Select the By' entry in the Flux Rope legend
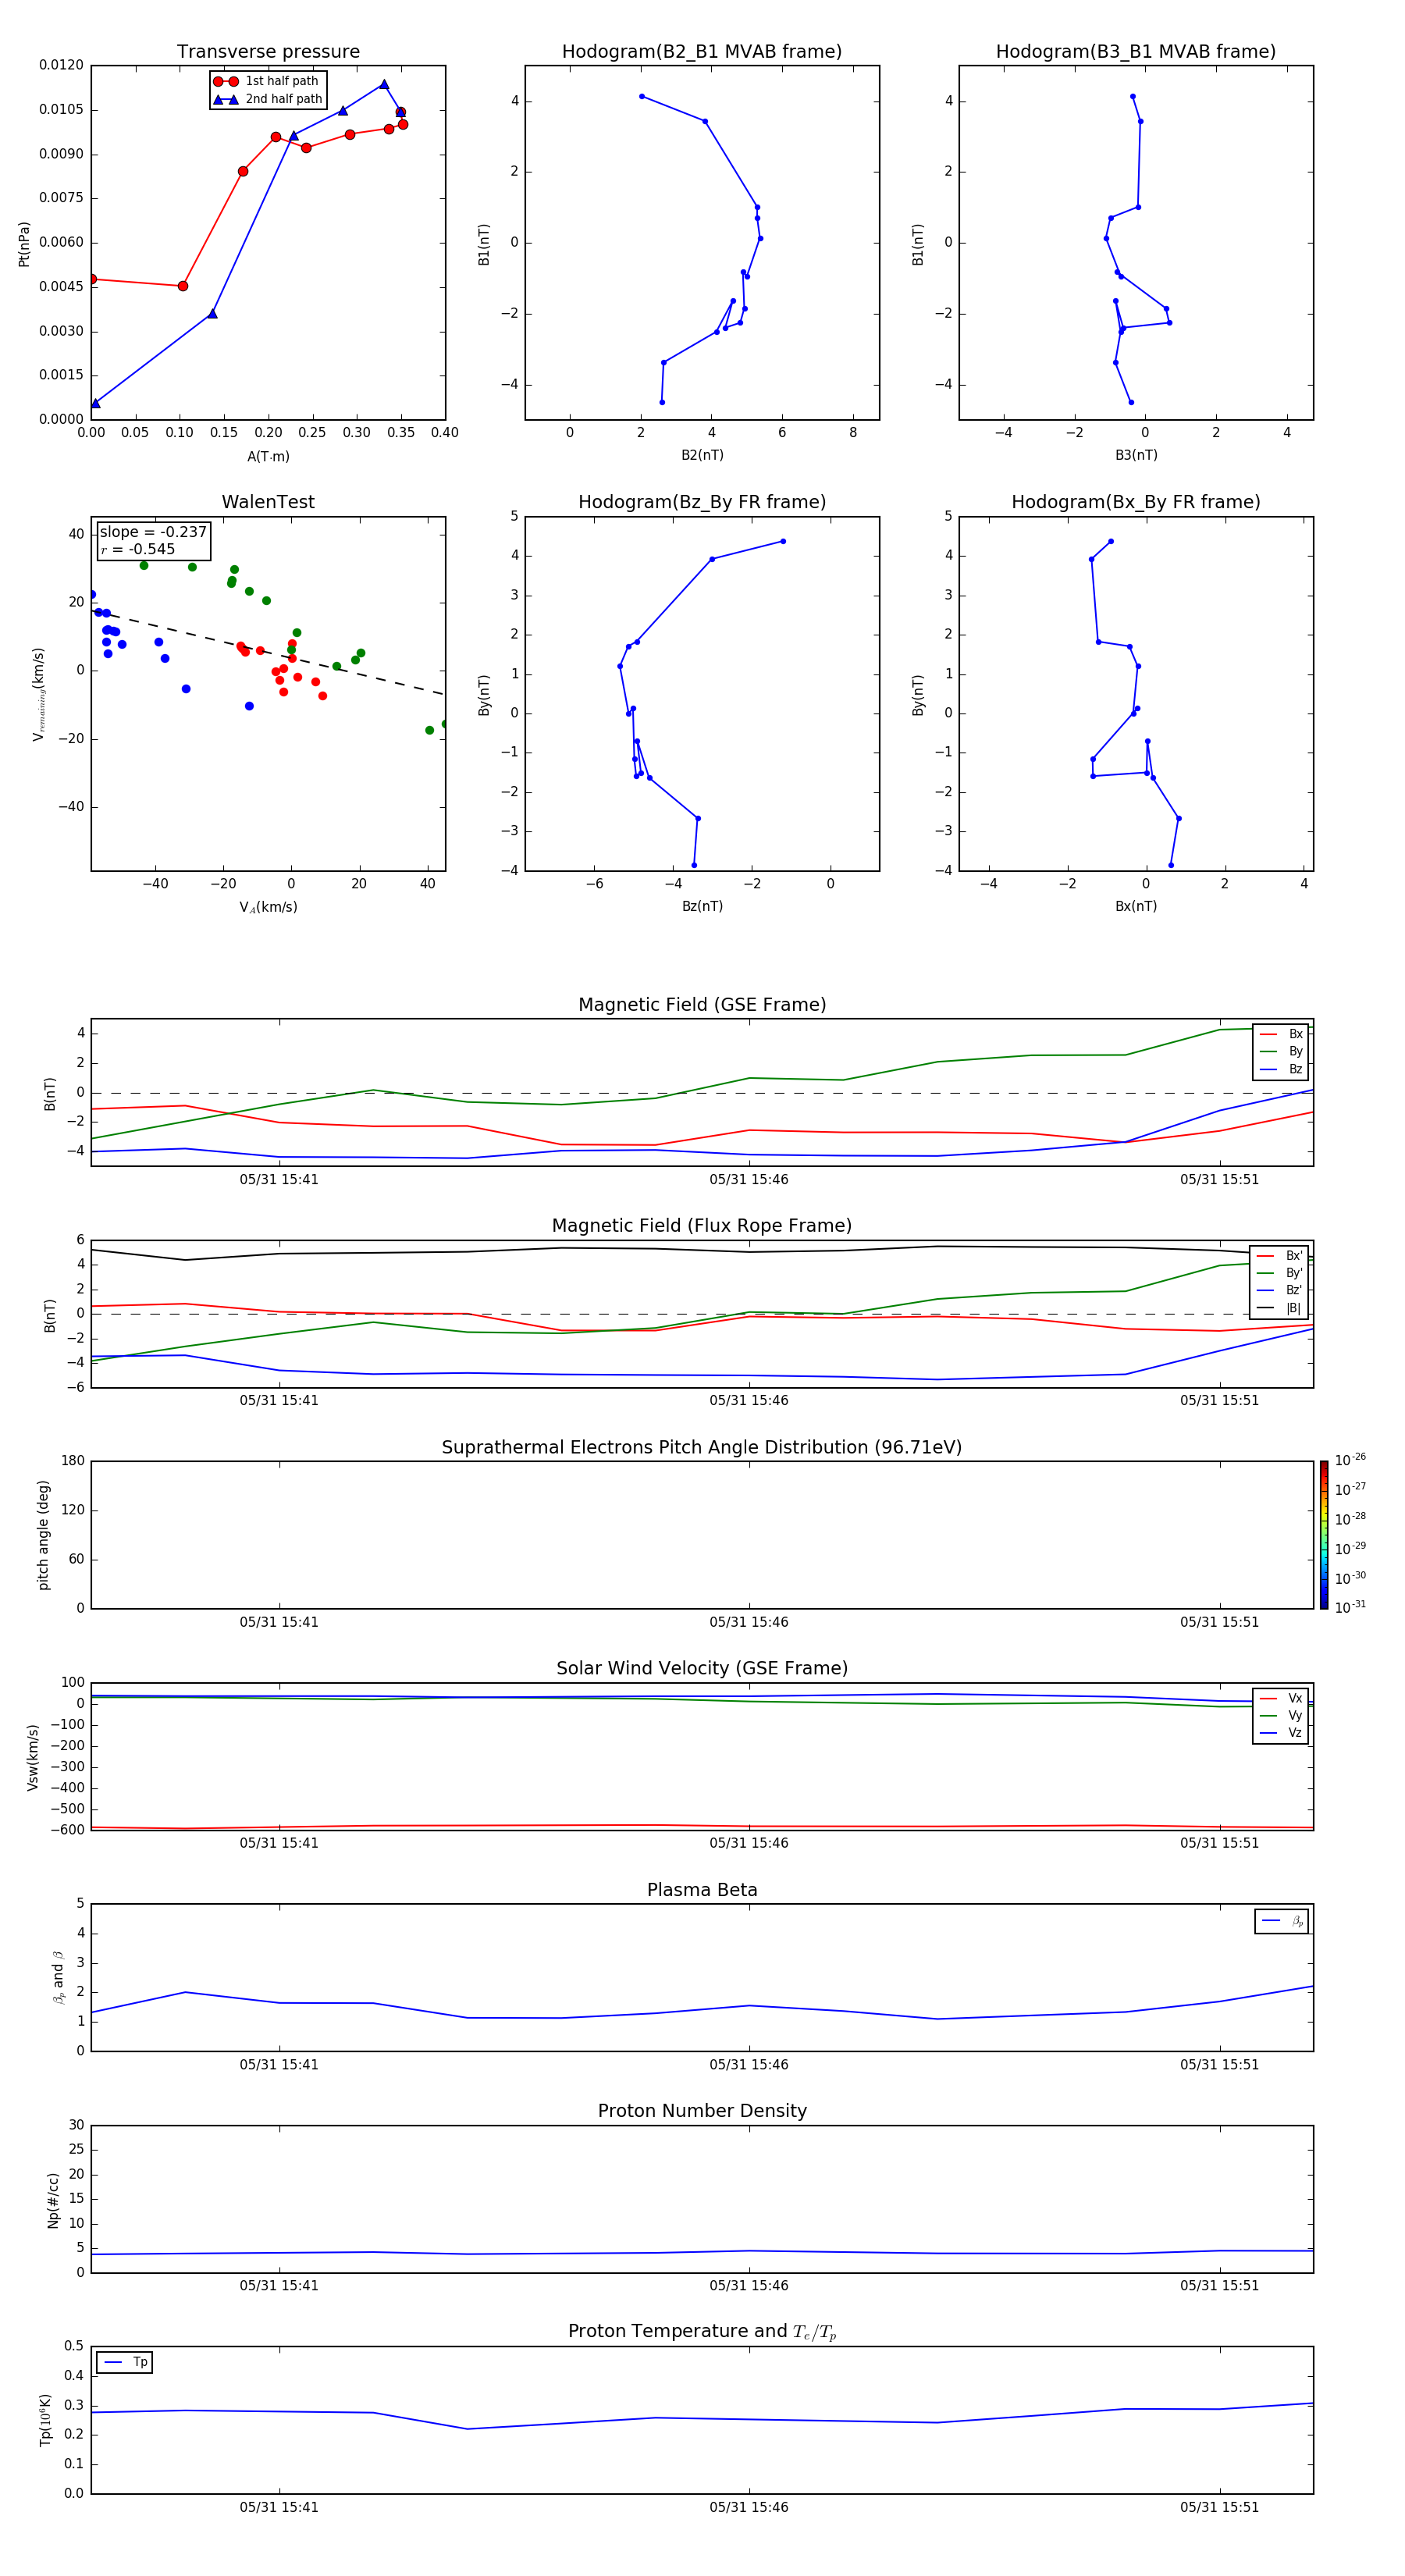1405x2576 pixels. (1281, 1273)
